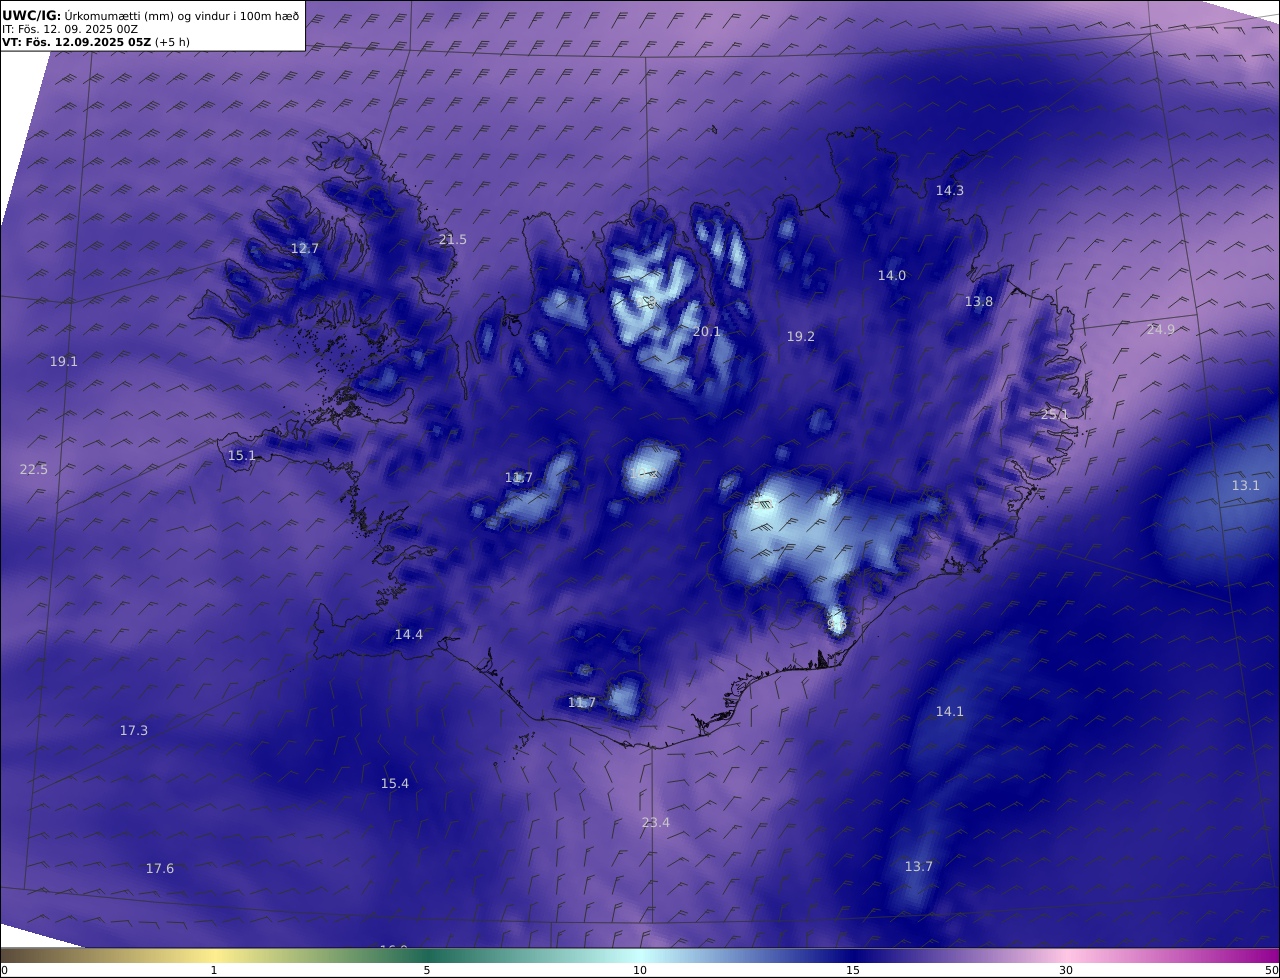
Task: Click the 25.1 value near the east coast
Action: [1055, 414]
